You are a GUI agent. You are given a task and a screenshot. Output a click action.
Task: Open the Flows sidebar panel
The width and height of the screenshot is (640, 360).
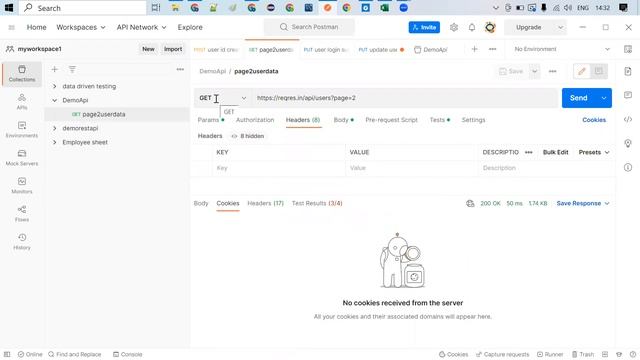22,213
